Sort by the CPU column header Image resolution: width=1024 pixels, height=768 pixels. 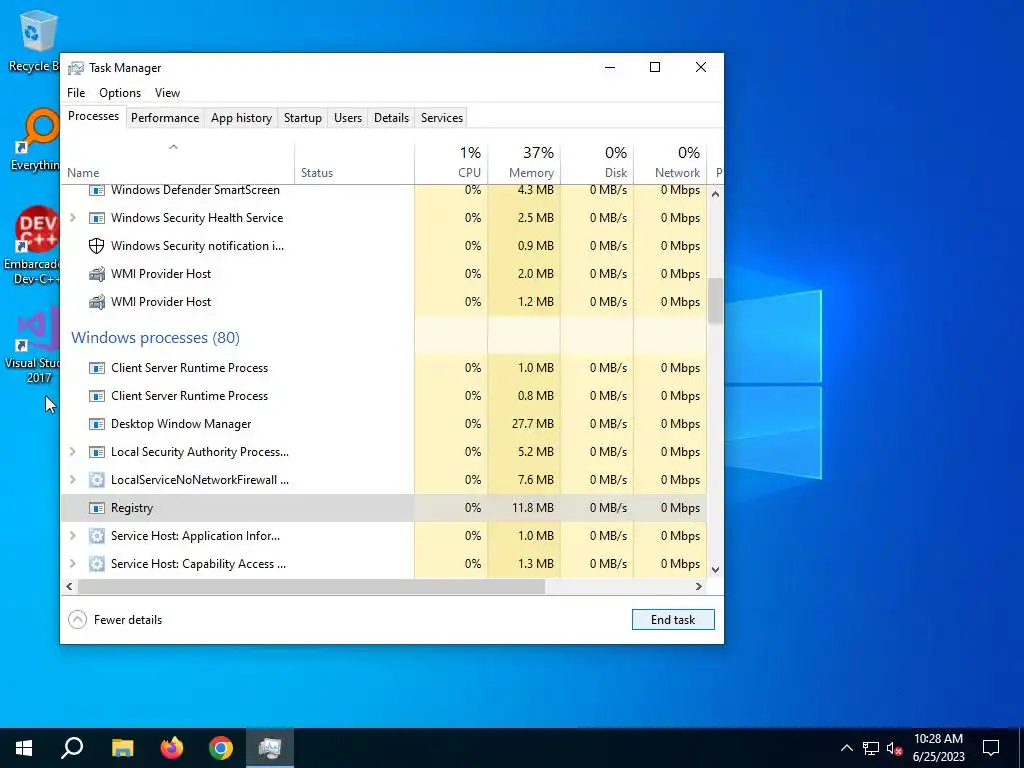click(x=451, y=163)
